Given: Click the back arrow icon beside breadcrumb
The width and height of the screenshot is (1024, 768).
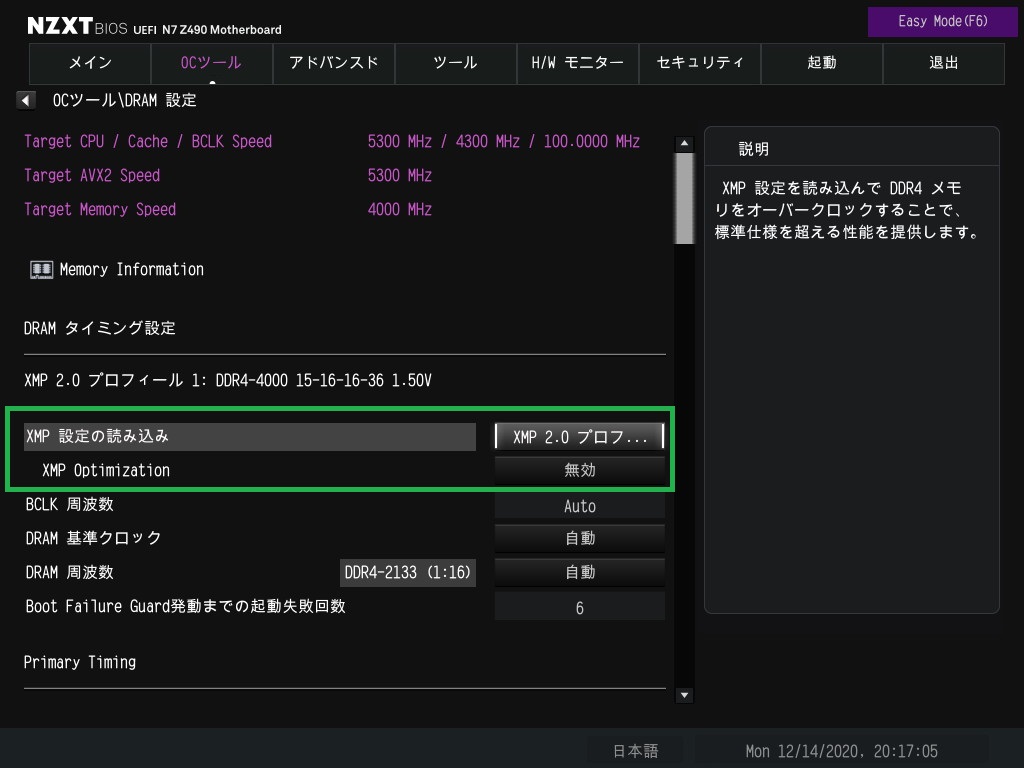Looking at the screenshot, I should click(27, 100).
